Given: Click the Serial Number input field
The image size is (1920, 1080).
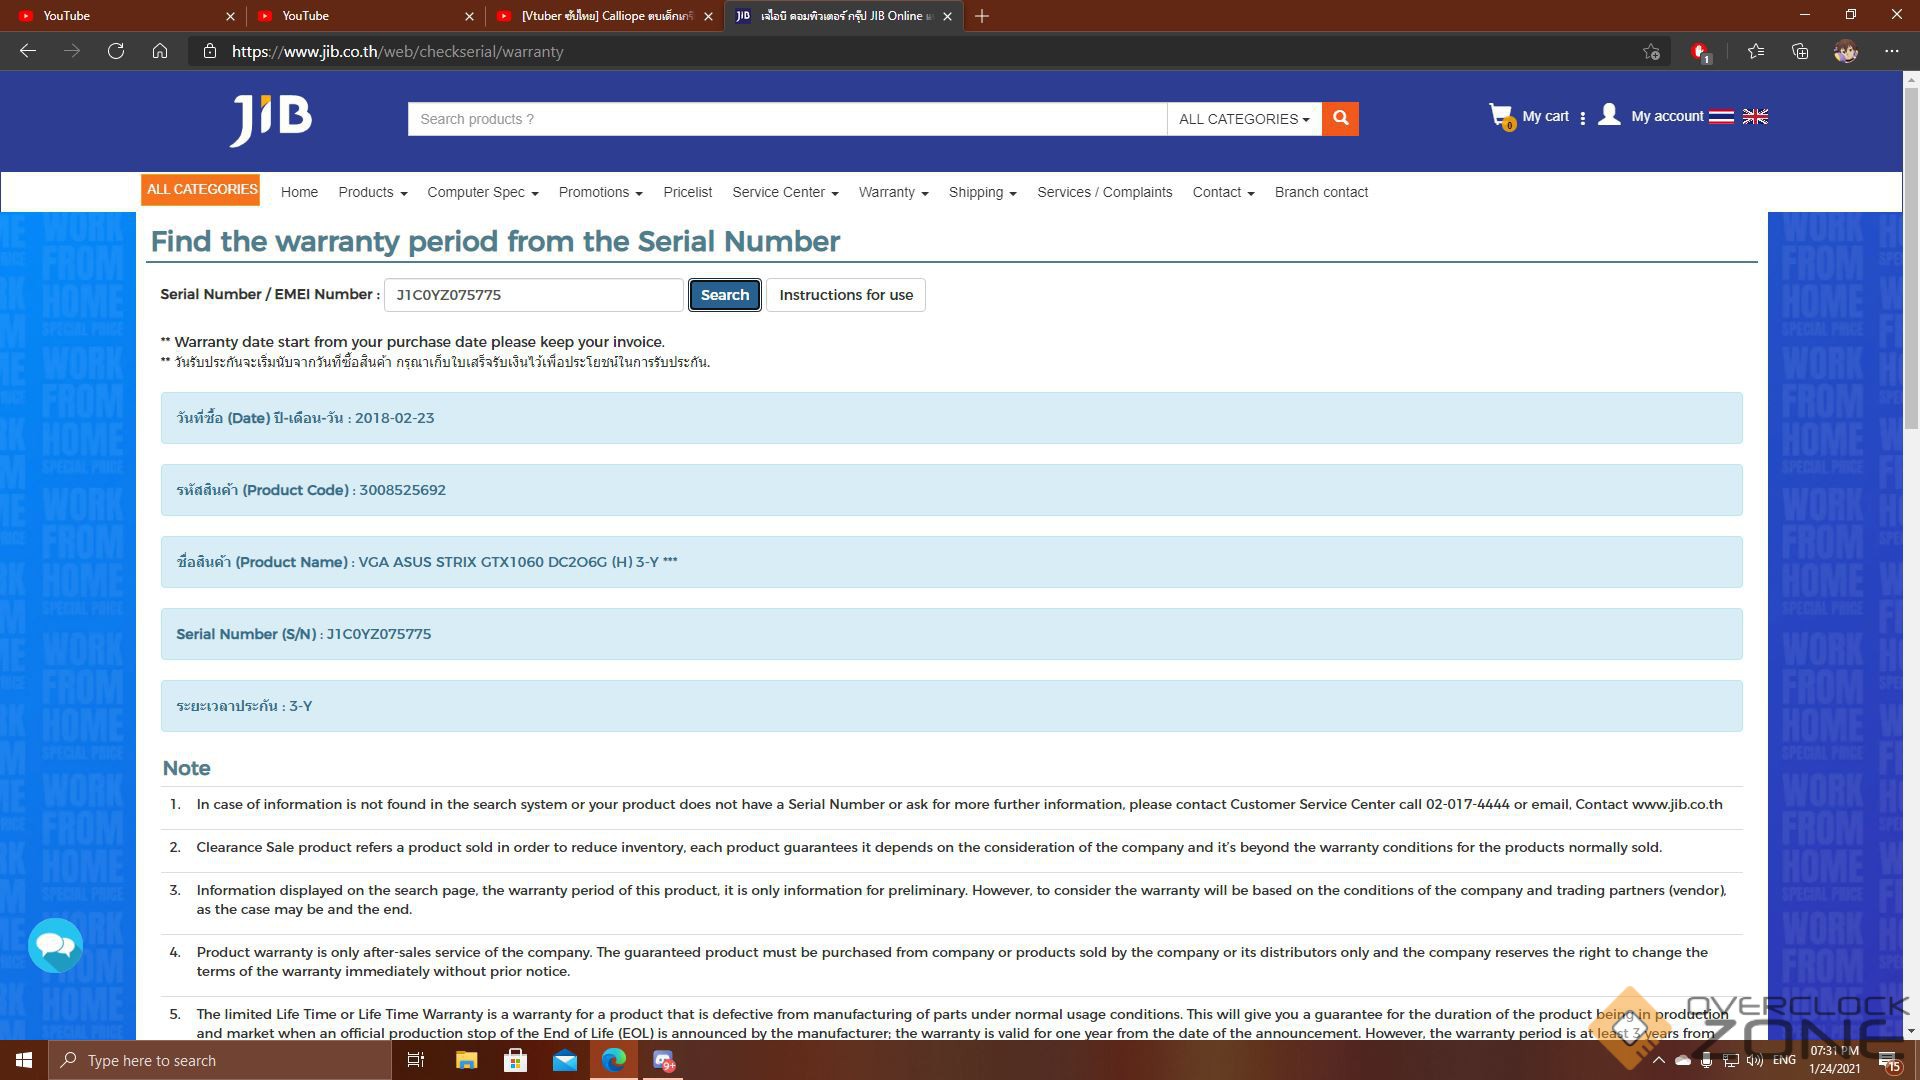Looking at the screenshot, I should tap(533, 295).
